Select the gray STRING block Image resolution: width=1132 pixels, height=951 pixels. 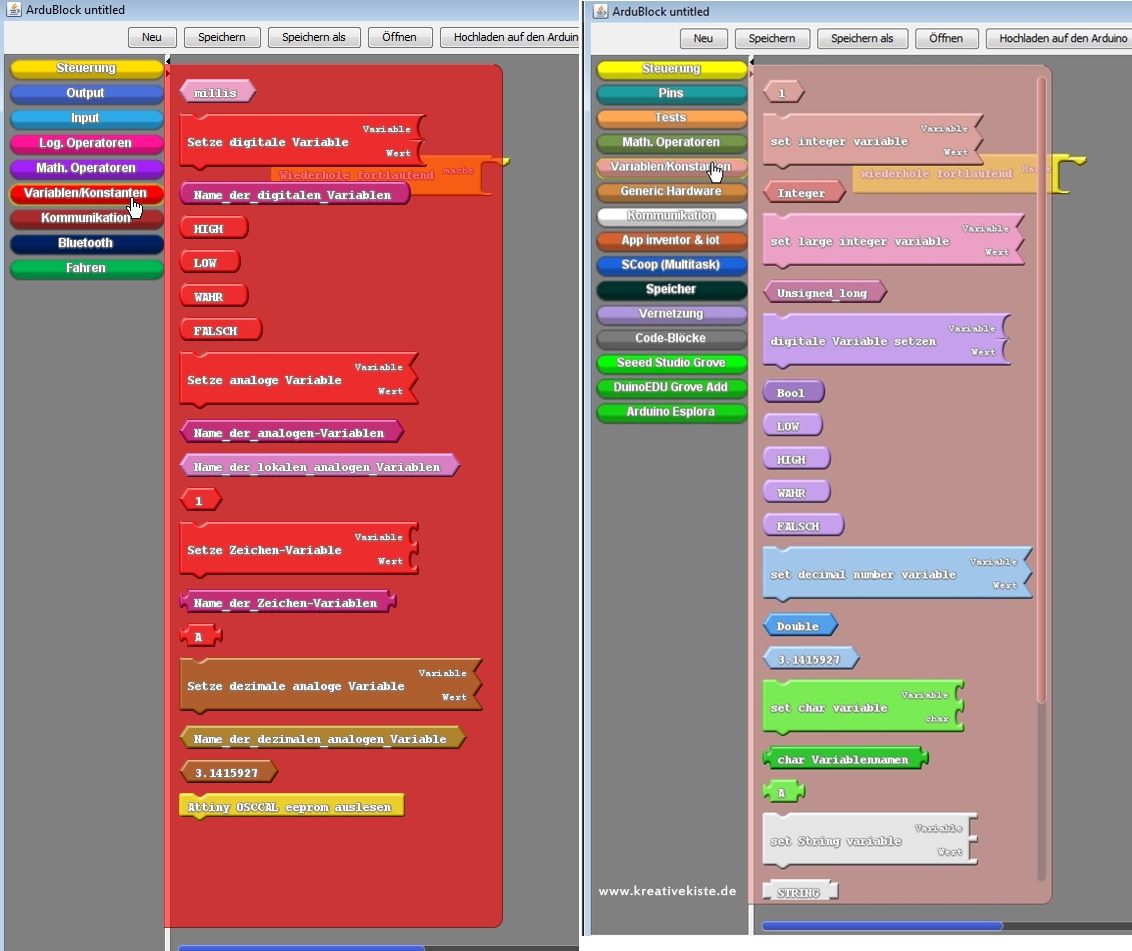[798, 892]
